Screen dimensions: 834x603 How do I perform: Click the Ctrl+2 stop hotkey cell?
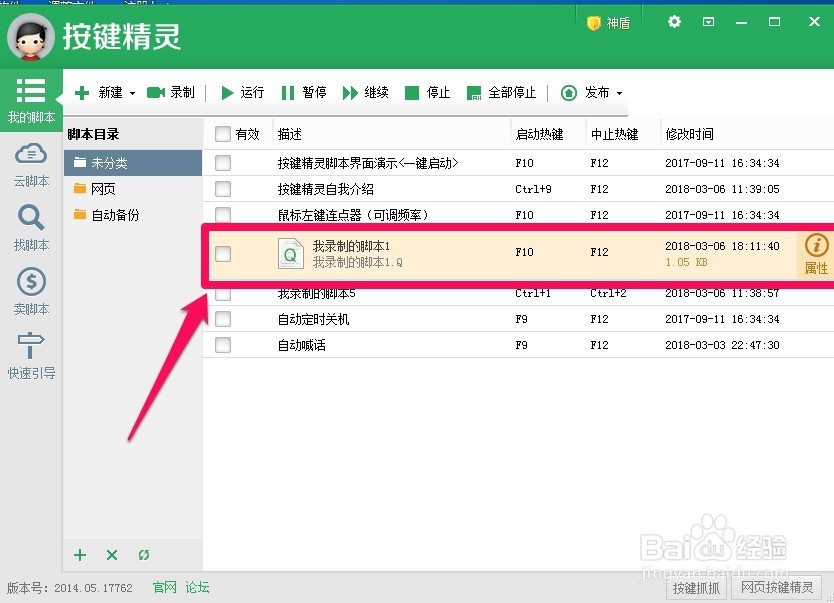pos(608,293)
